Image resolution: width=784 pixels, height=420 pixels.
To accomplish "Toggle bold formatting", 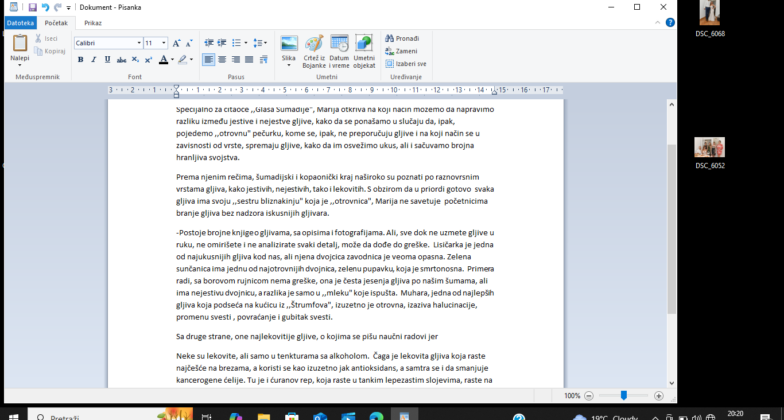I will tap(80, 60).
